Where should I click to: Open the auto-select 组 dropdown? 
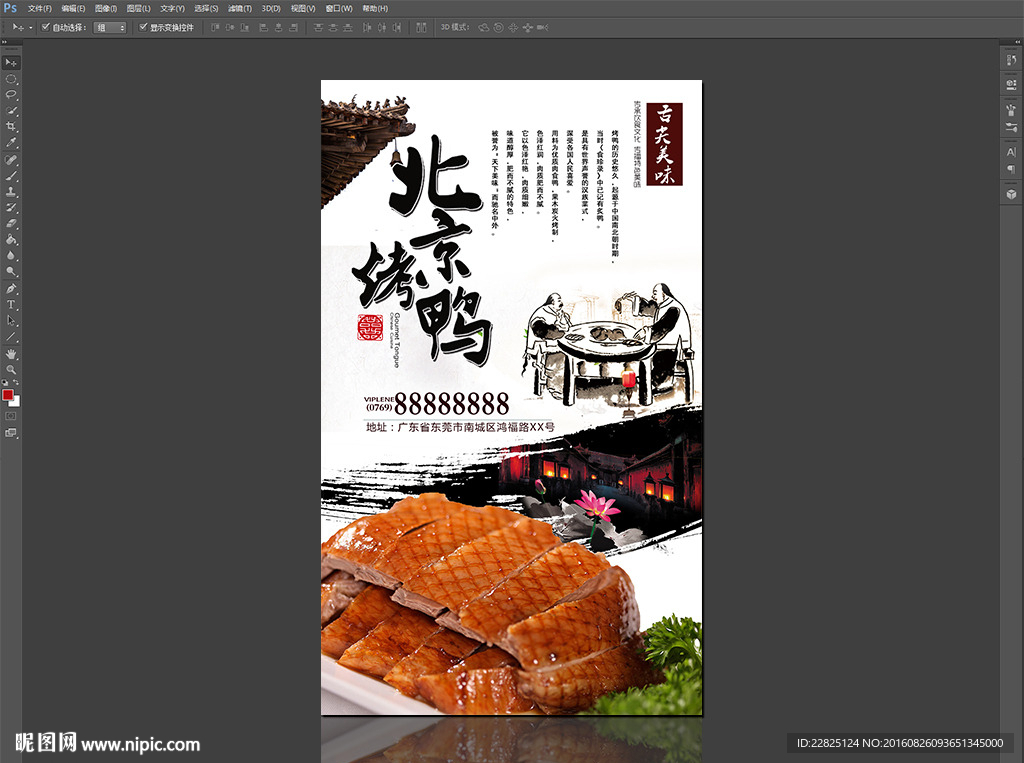(x=110, y=27)
